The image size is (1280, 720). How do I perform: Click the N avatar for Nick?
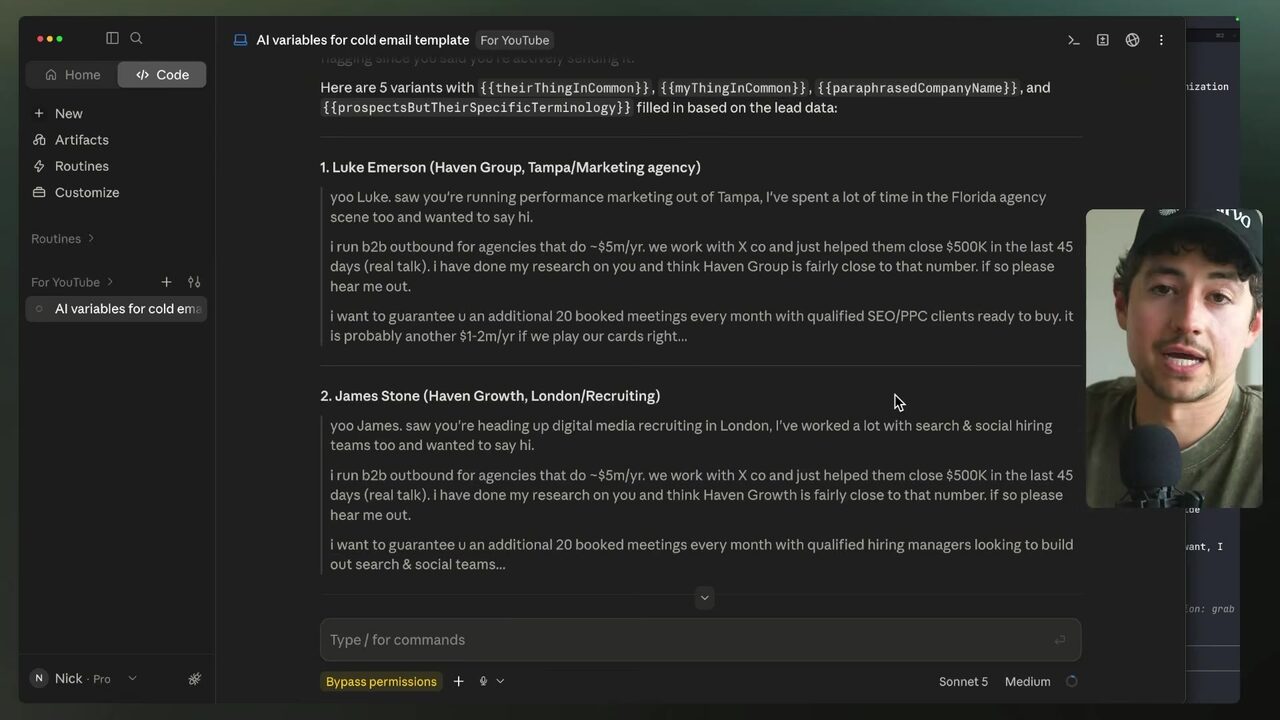click(x=39, y=679)
